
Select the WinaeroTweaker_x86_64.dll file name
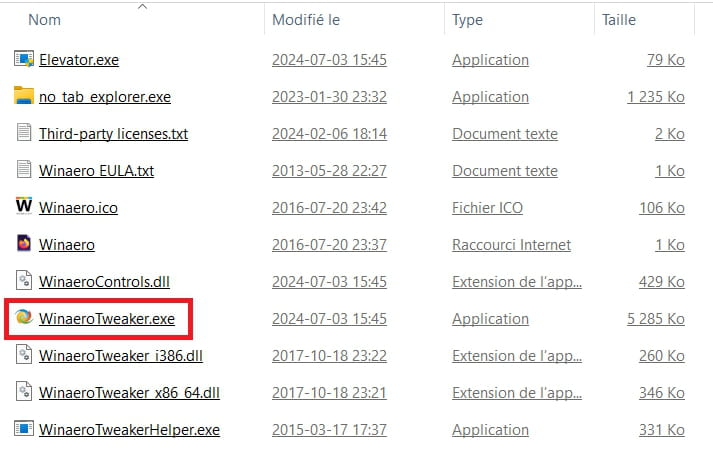click(129, 393)
